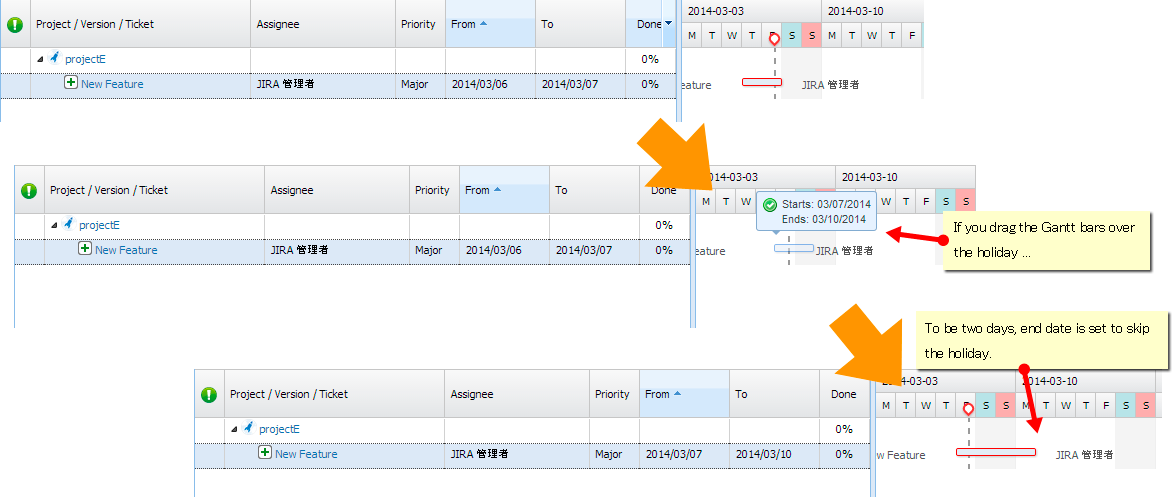Click Priority column header in middle panel
This screenshot has height=503, width=1174.
[432, 190]
